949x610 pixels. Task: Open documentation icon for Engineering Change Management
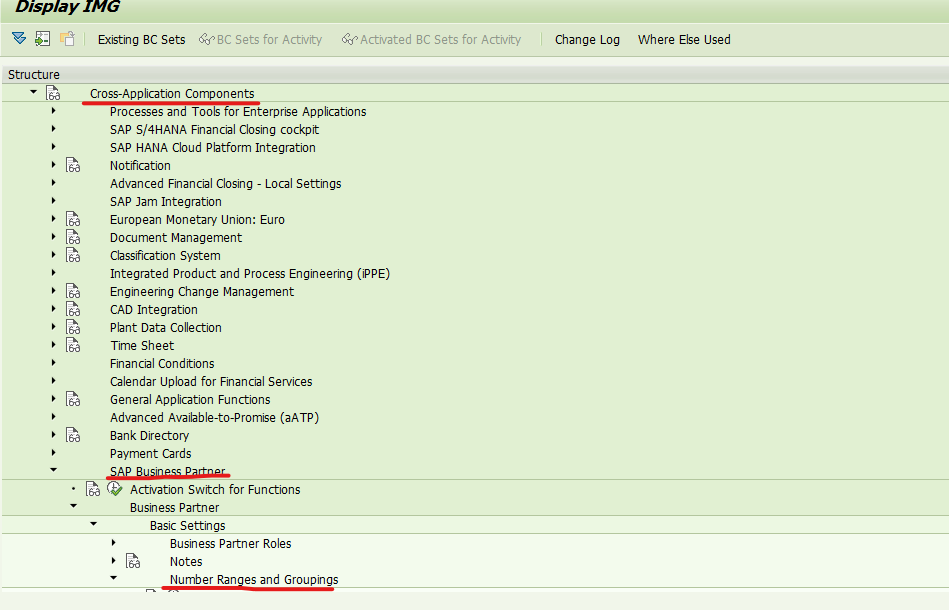click(x=73, y=291)
